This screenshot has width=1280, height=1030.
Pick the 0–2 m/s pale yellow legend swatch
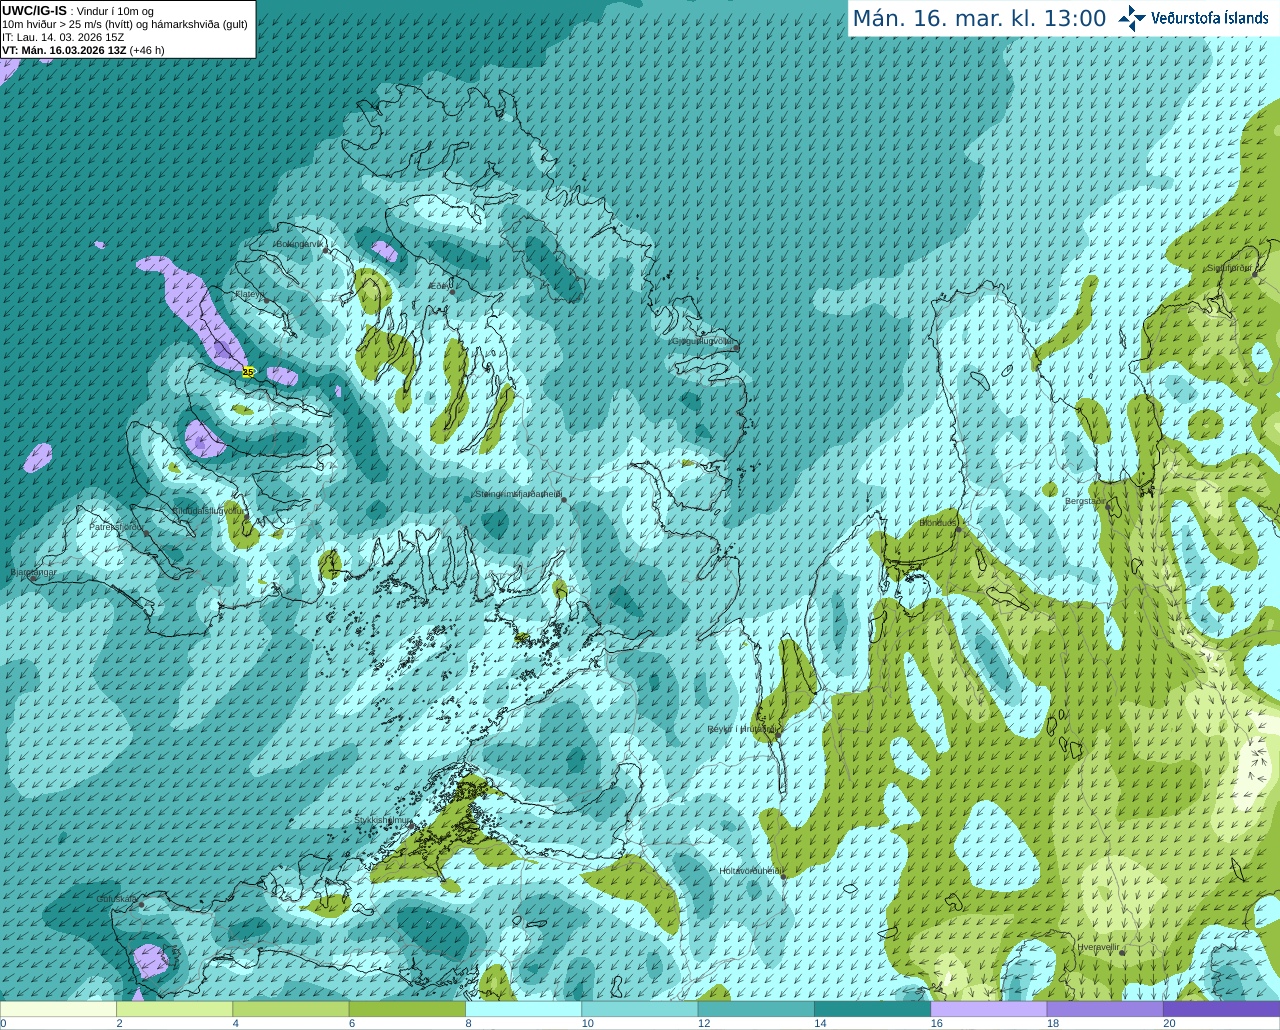(x=58, y=1009)
